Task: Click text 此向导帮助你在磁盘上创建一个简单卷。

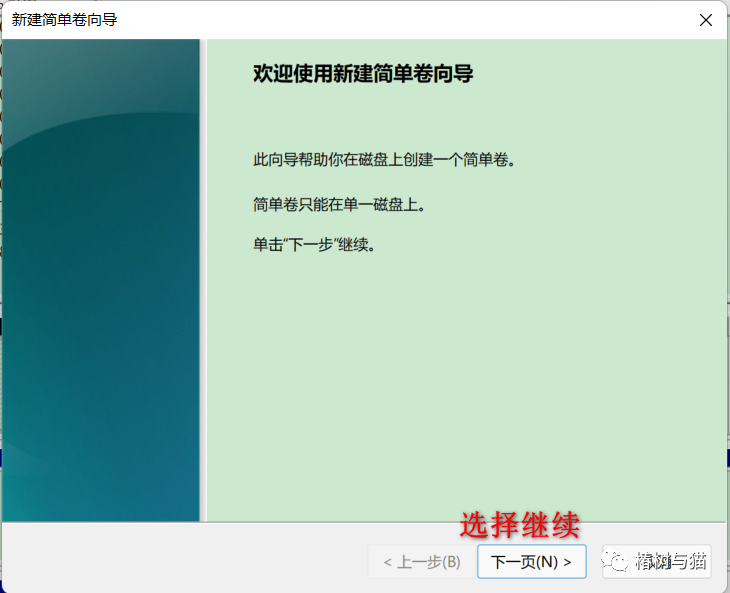Action: [384, 160]
